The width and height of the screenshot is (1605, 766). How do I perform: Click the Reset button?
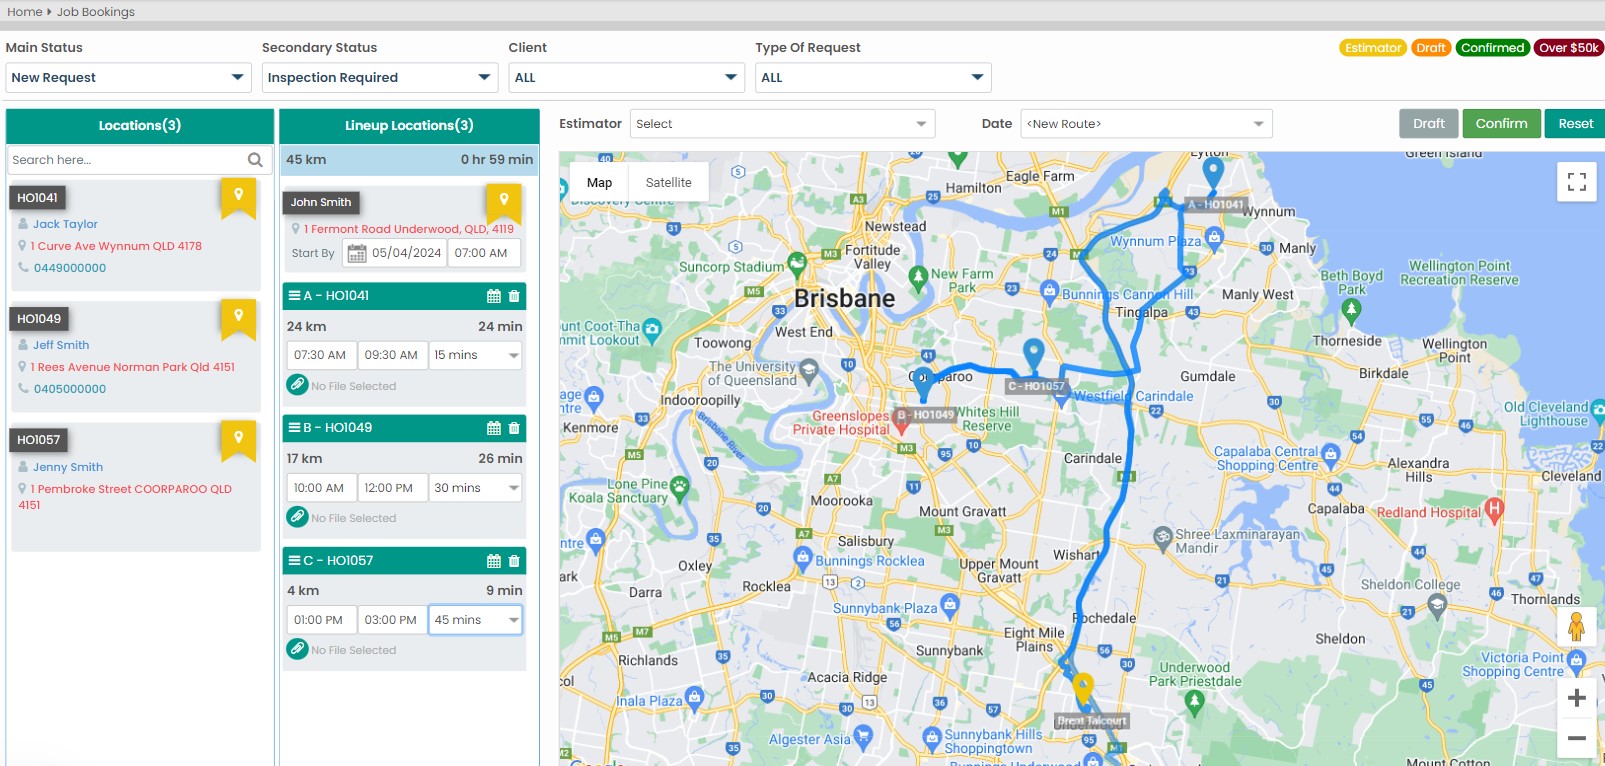point(1575,124)
